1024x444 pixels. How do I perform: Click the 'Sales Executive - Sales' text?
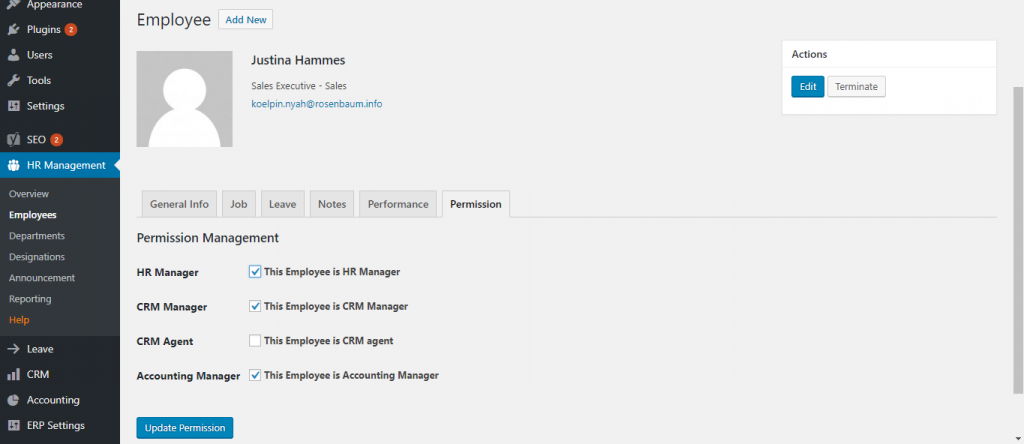(x=299, y=86)
